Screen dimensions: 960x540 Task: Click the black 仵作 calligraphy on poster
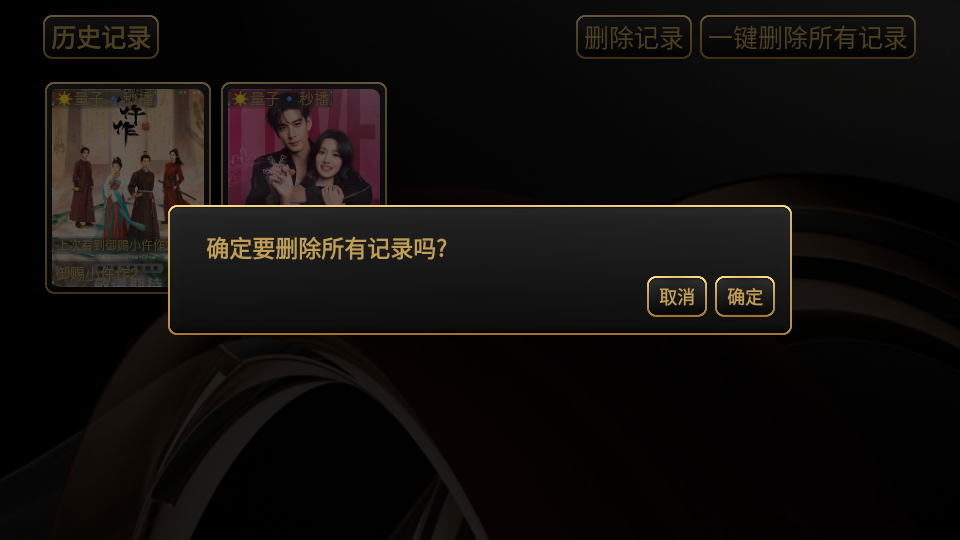click(129, 126)
